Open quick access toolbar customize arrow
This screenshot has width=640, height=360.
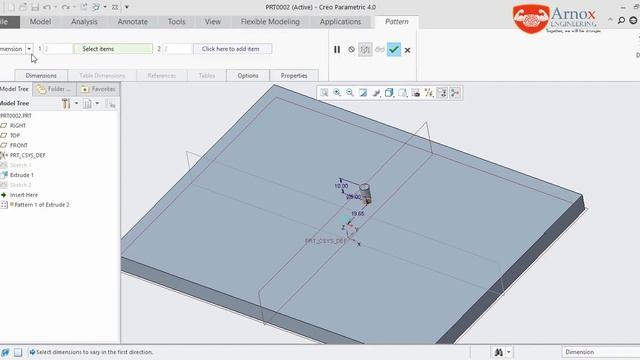[127, 7]
